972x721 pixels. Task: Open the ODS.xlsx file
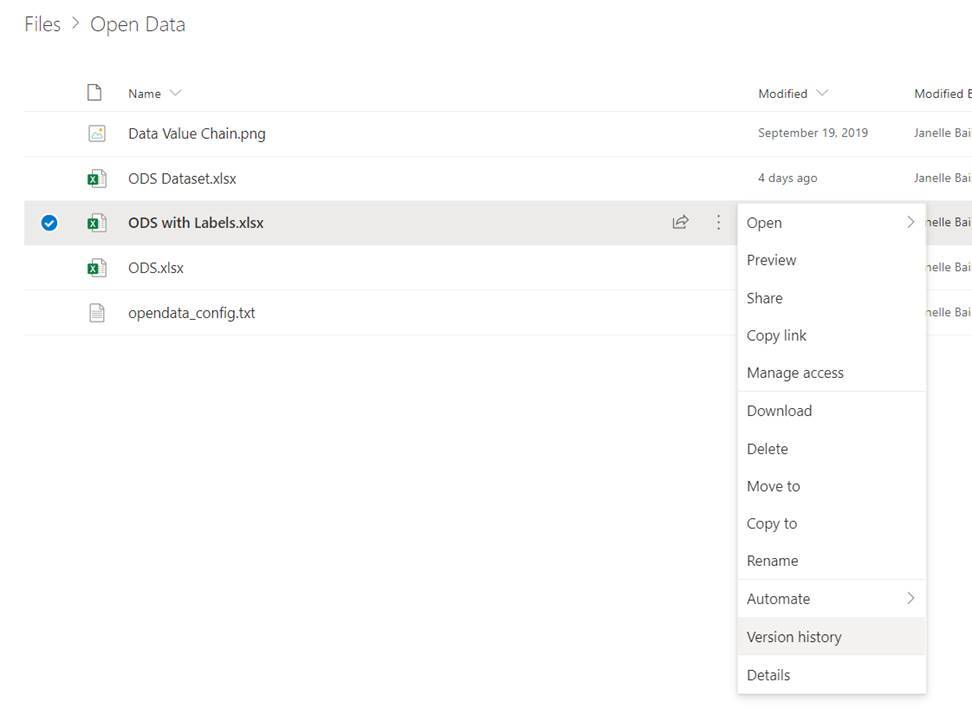(156, 268)
